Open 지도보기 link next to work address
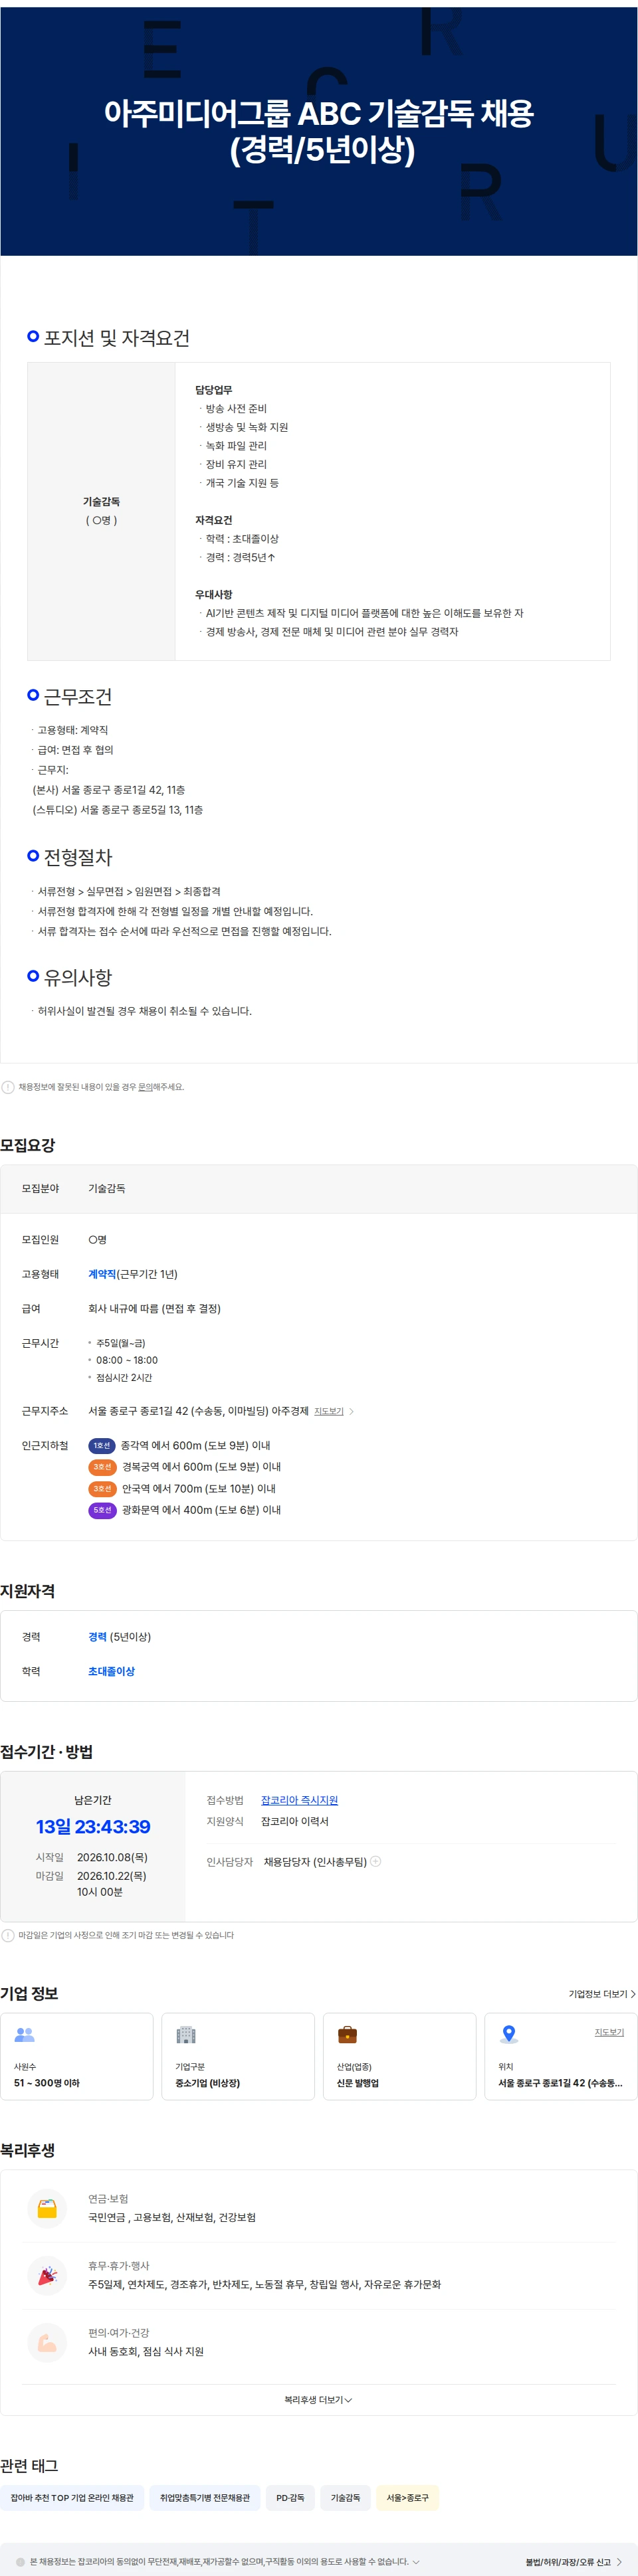Screen dimensions: 638x2576 click(x=329, y=1411)
